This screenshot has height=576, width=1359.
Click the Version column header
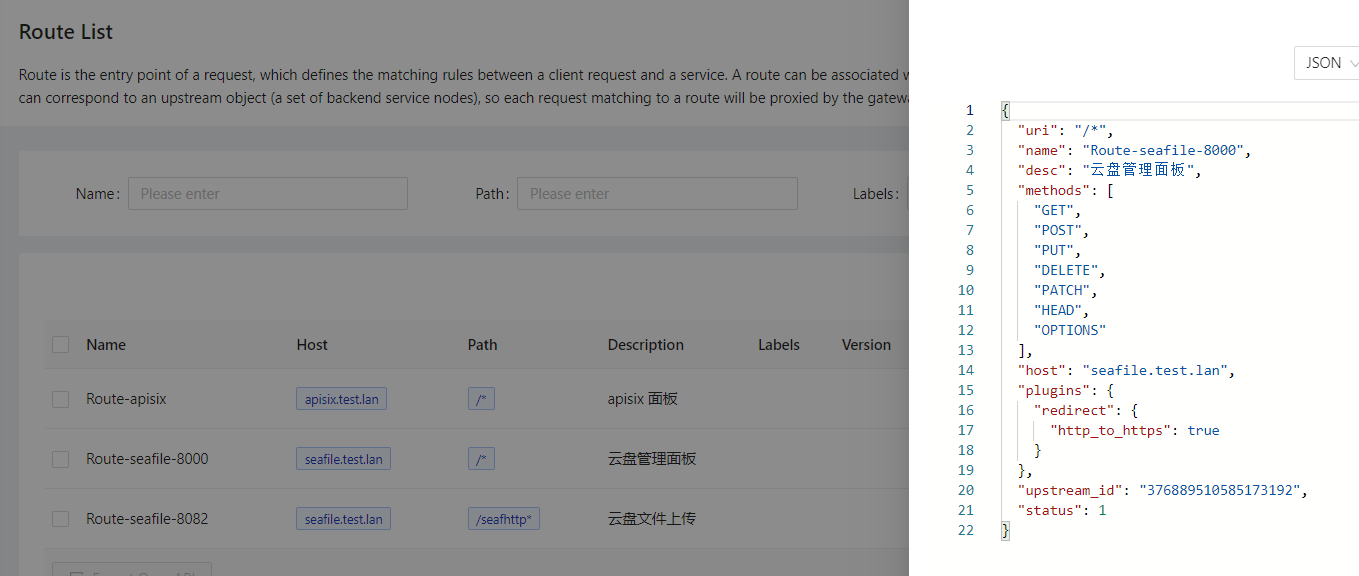[866, 345]
